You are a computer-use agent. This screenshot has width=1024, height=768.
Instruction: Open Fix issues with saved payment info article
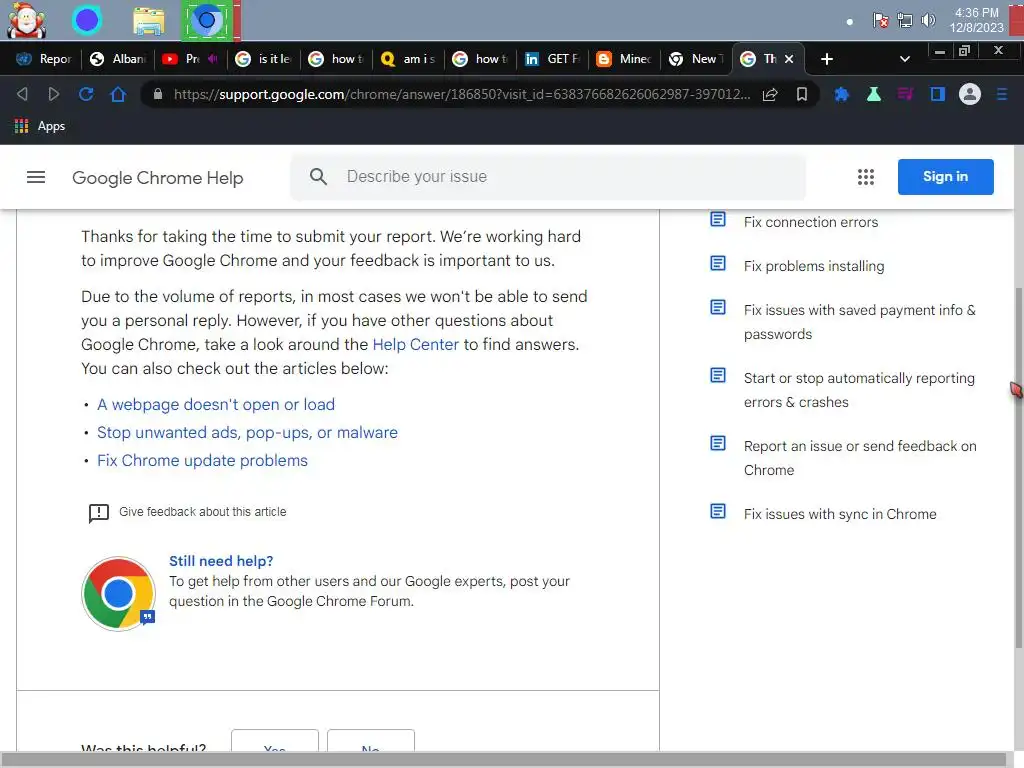point(859,322)
